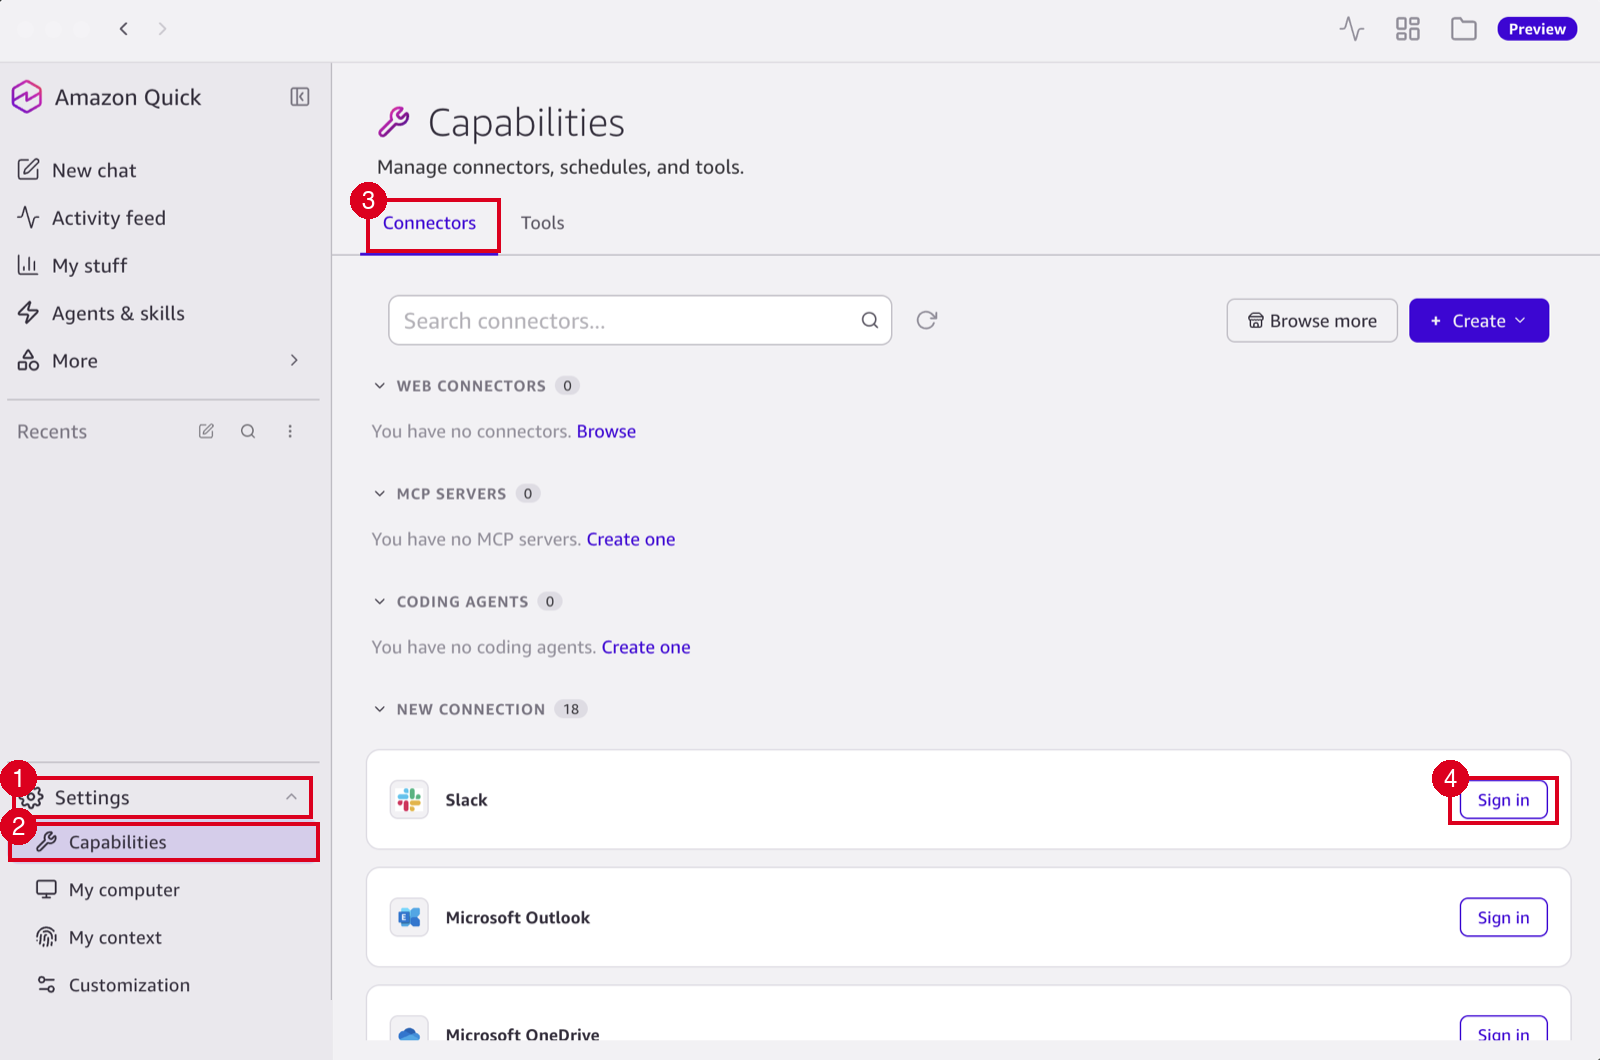Viewport: 1600px width, 1060px height.
Task: Select Capabilities in the sidebar
Action: click(x=164, y=842)
